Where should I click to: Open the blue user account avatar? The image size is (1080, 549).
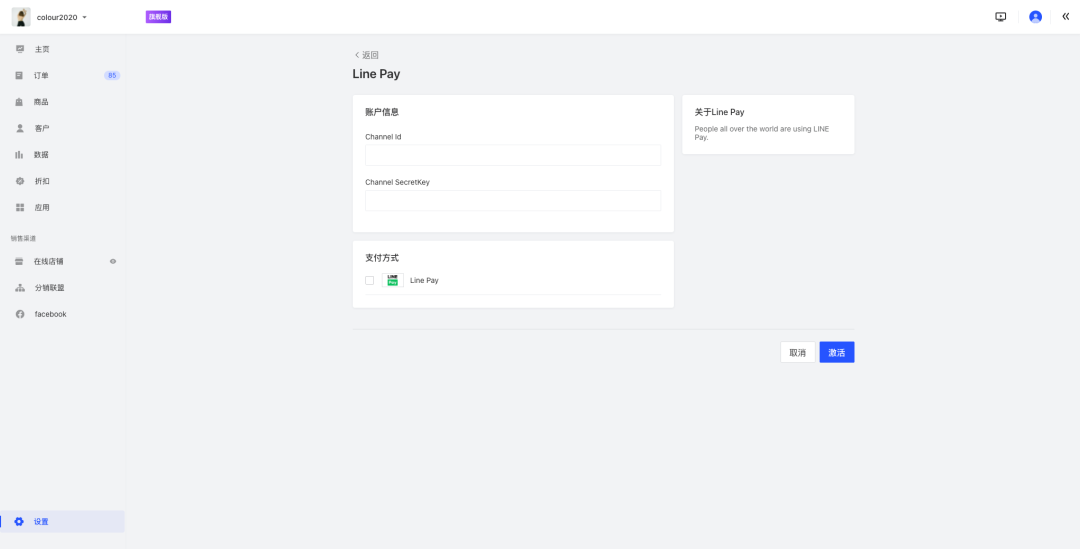tap(1035, 17)
